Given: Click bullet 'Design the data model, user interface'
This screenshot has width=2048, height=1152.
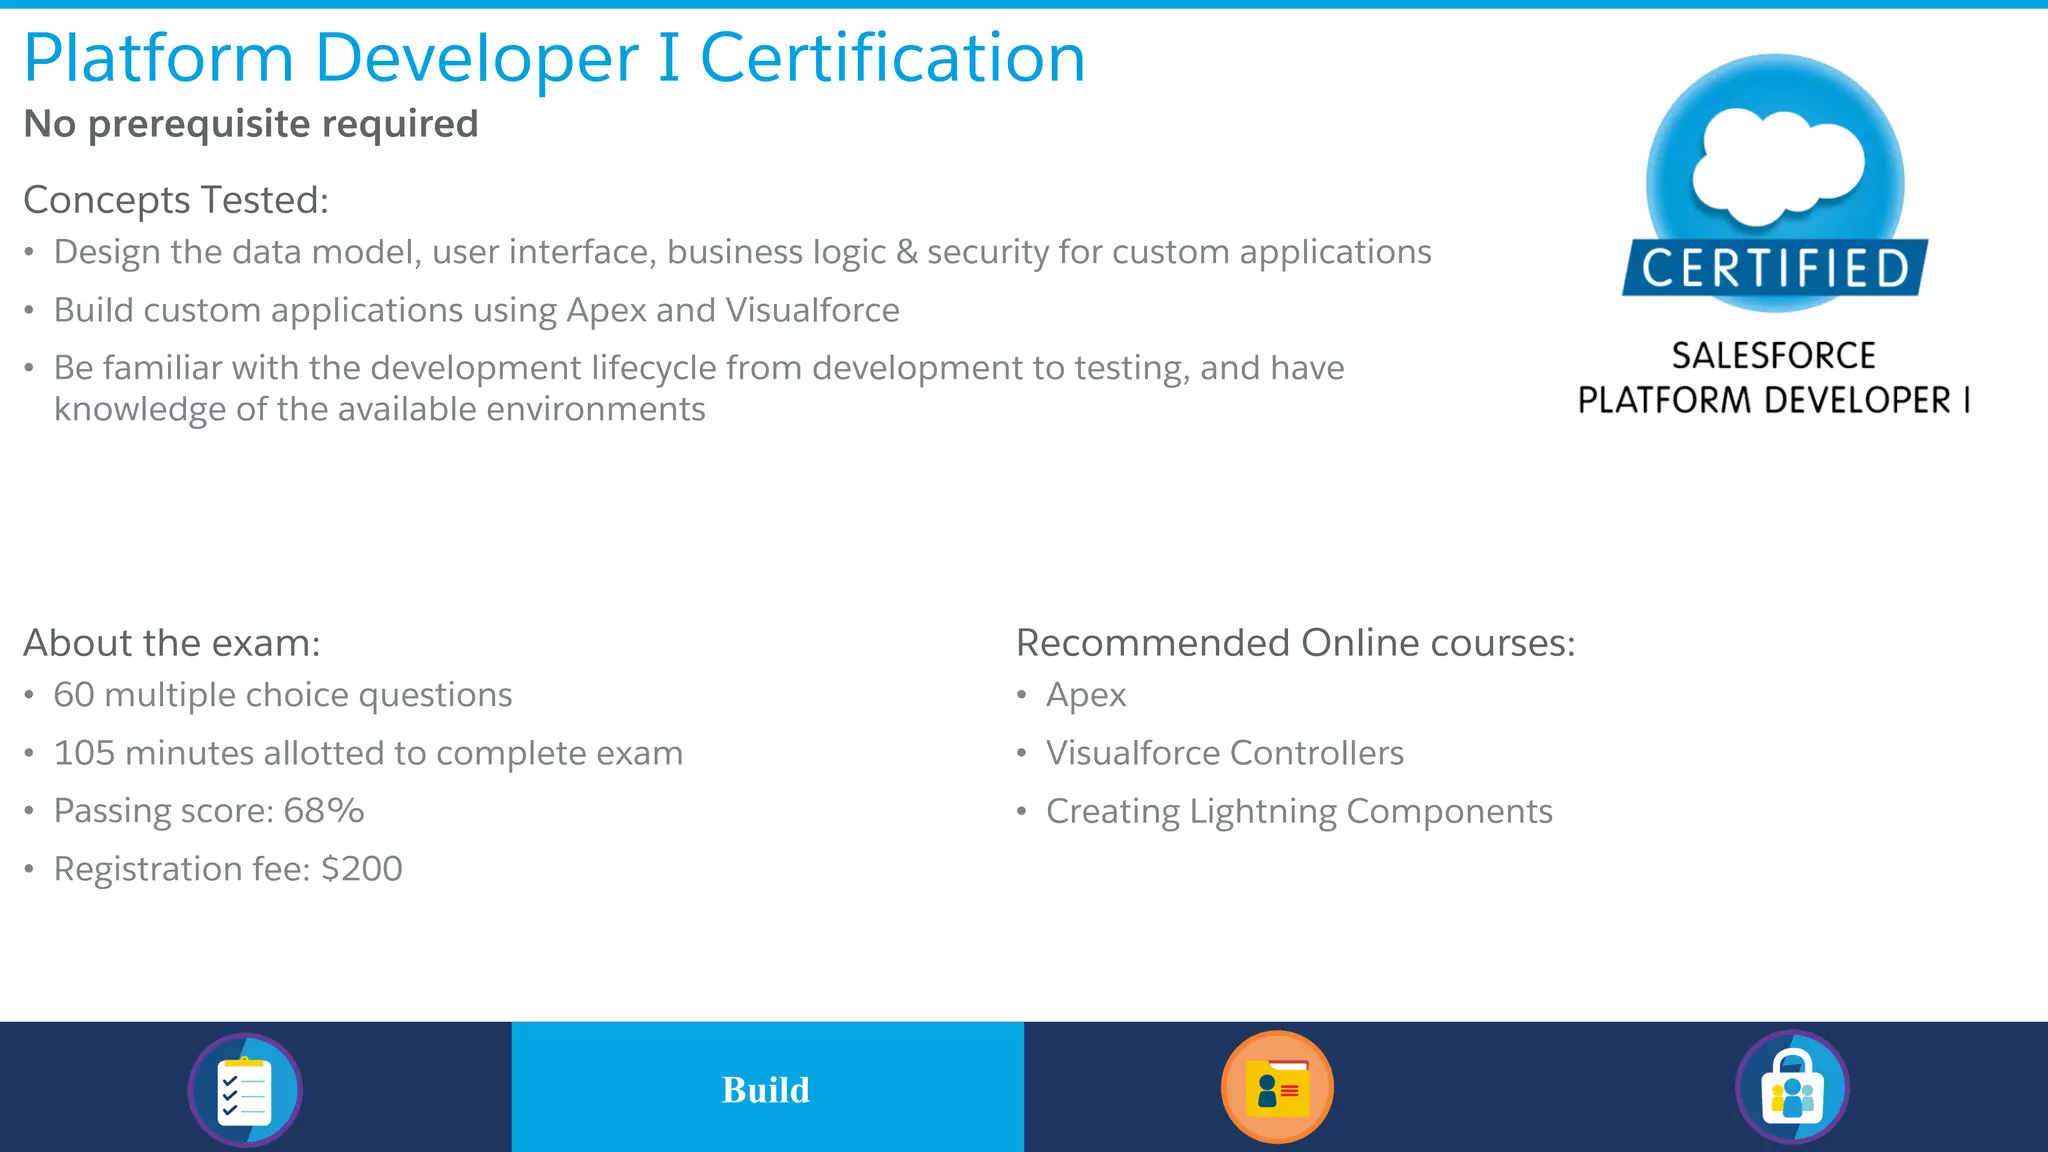Looking at the screenshot, I should [742, 252].
